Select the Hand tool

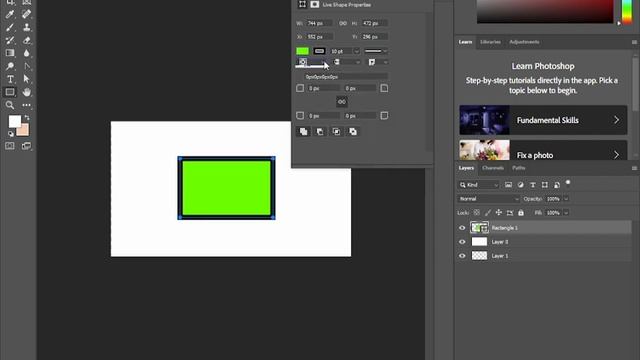coord(27,92)
